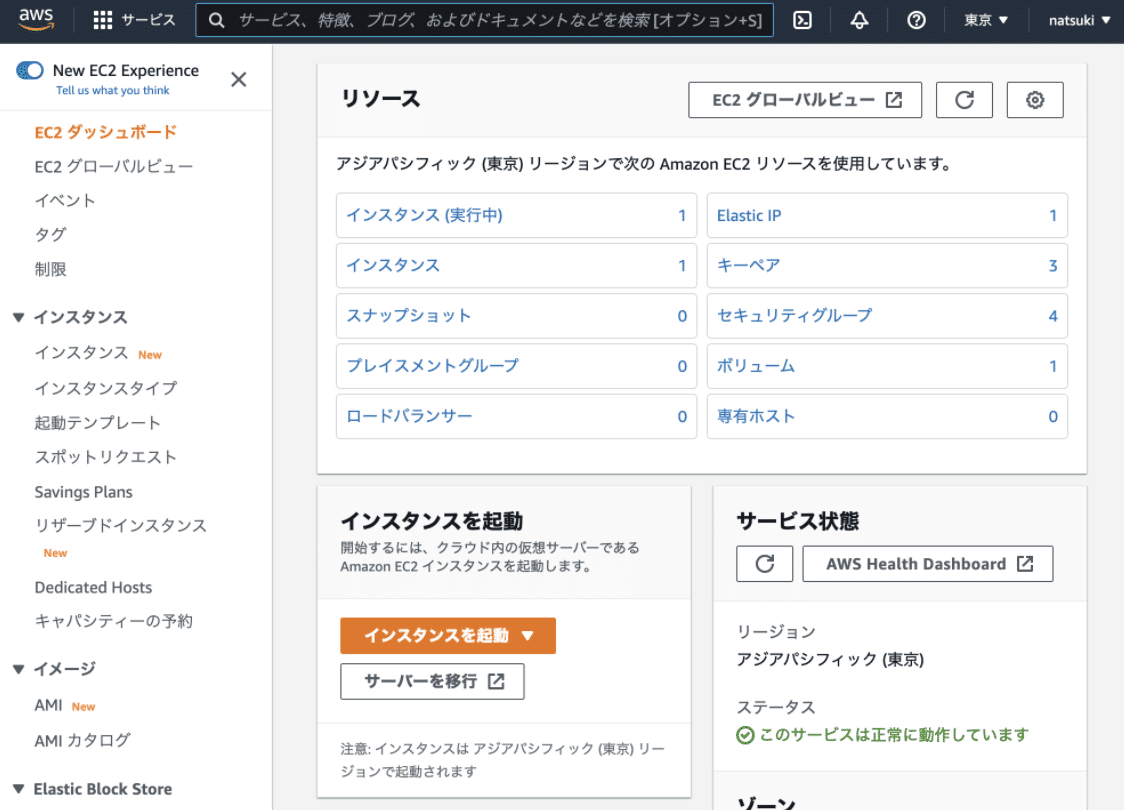Viewport: 1124px width, 810px height.
Task: Collapse the インスタンス sidebar section
Action: (19, 317)
